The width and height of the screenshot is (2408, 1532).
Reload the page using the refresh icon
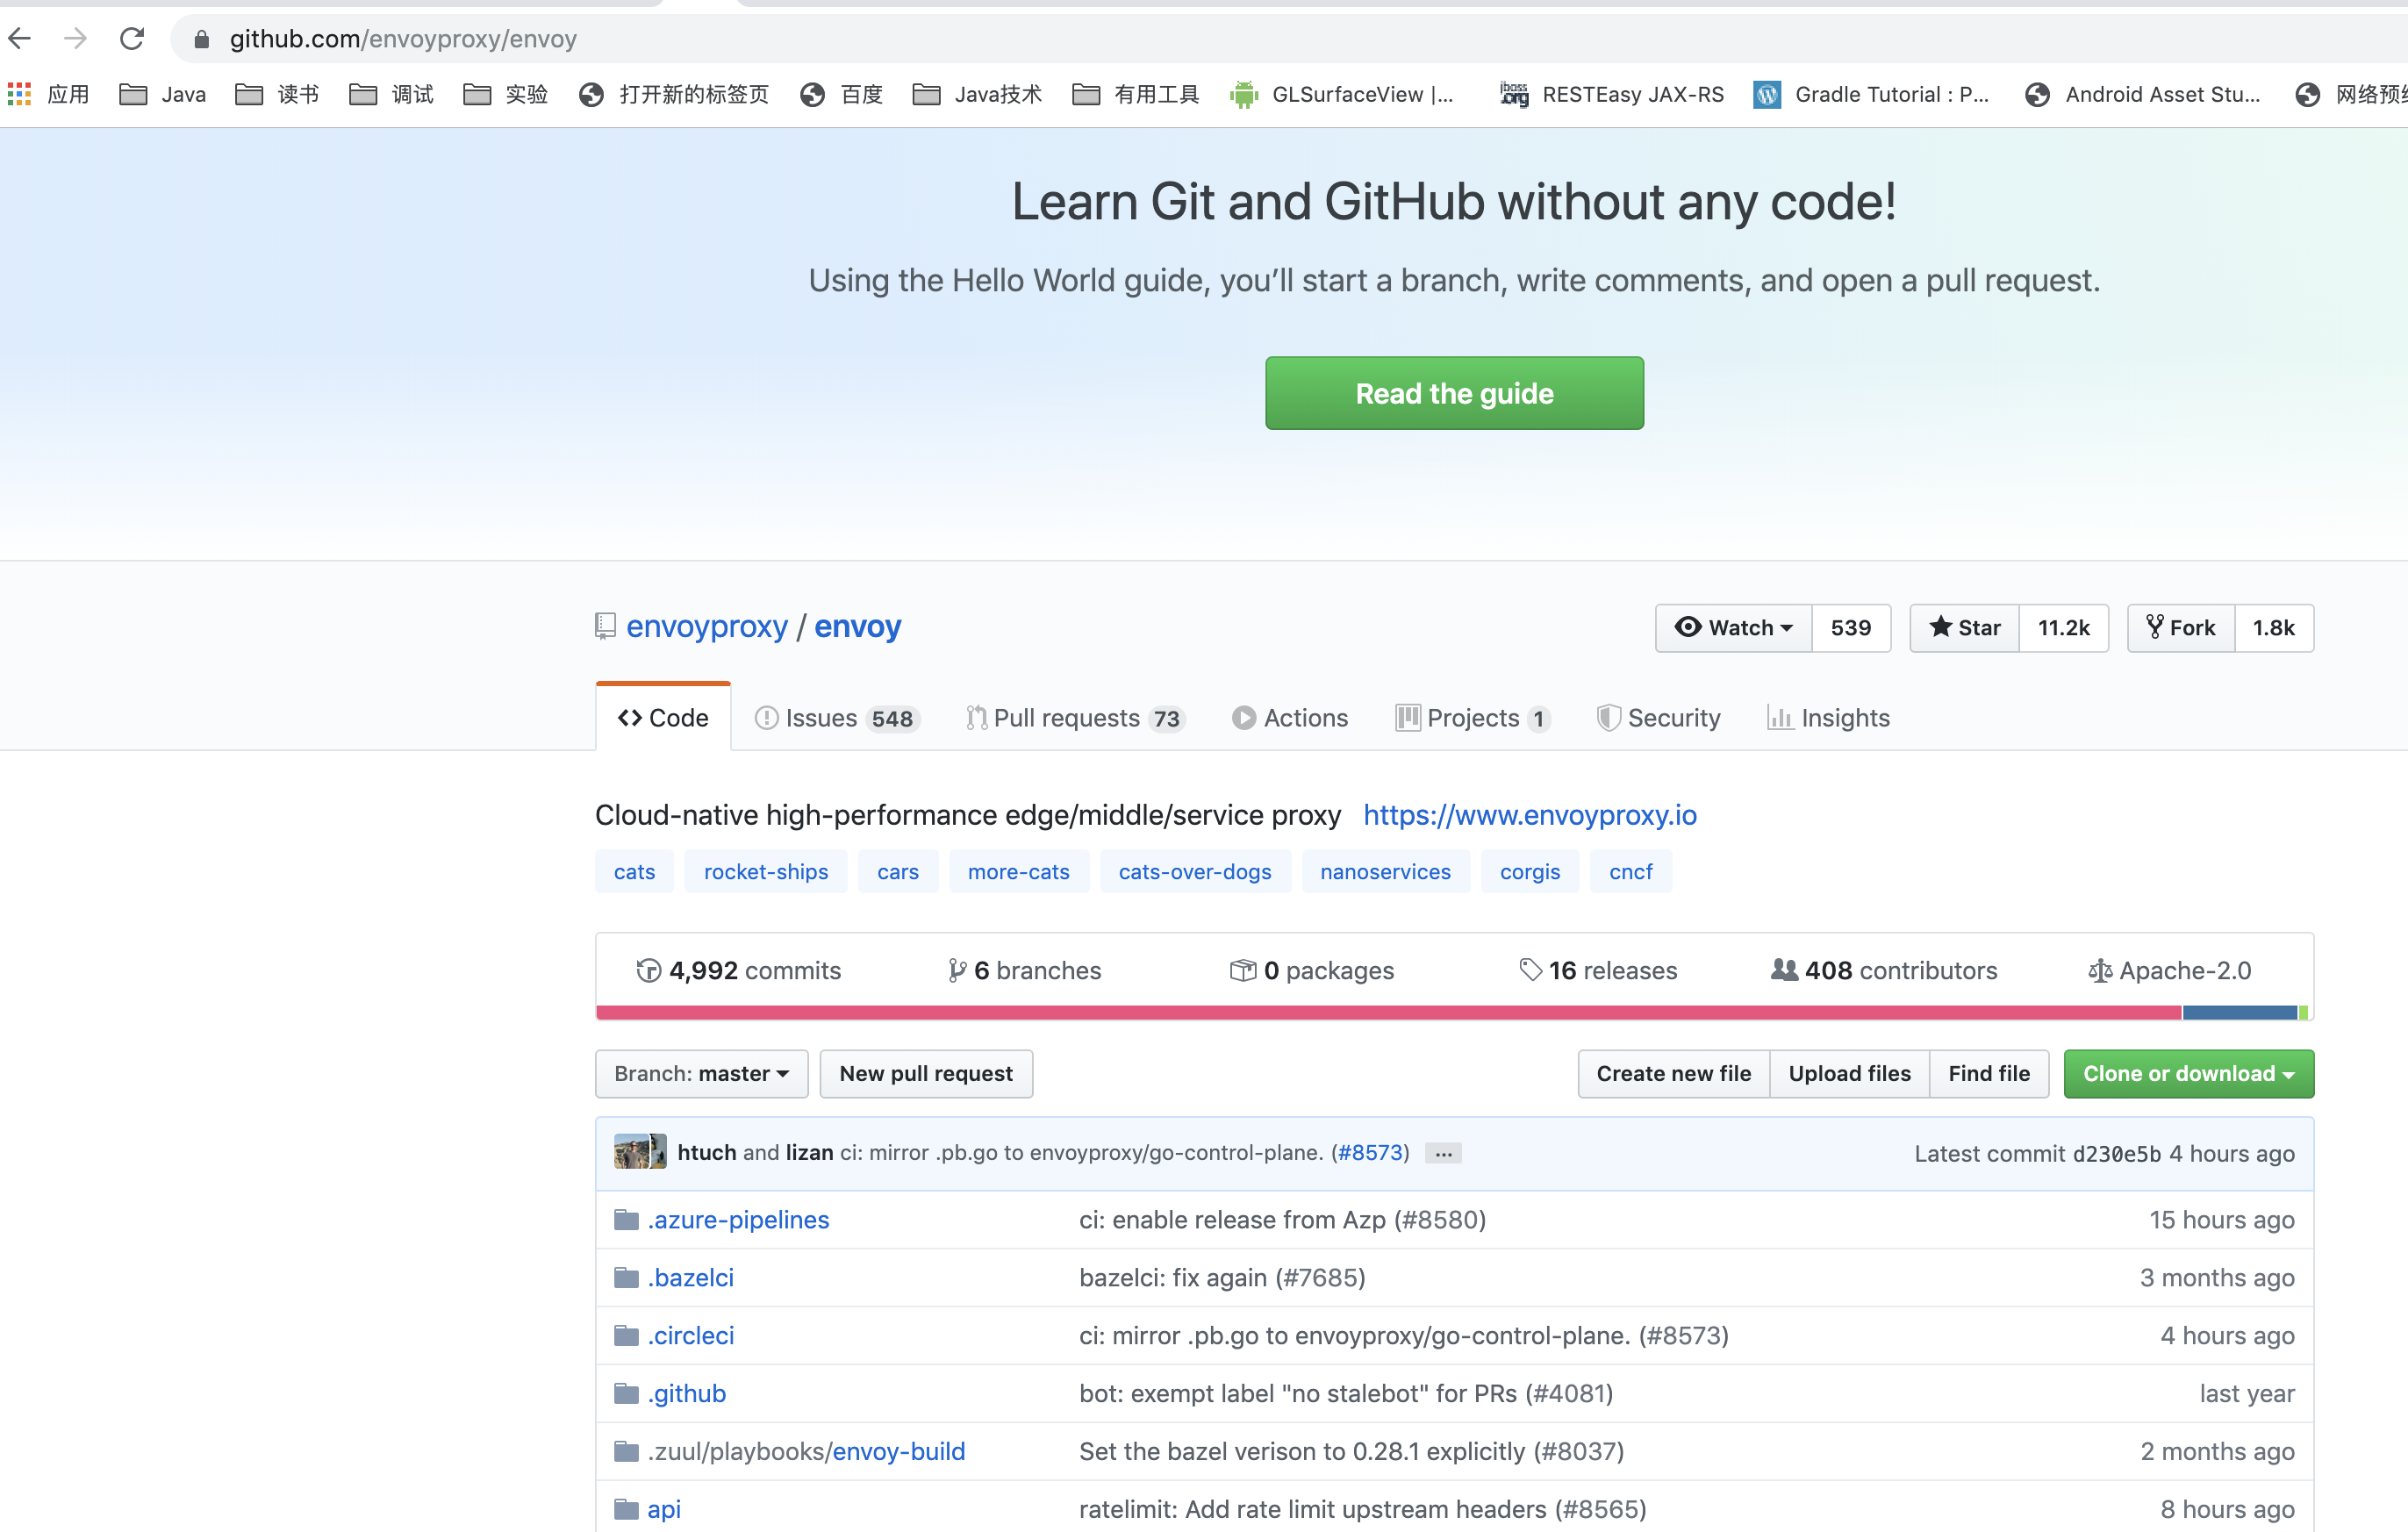131,38
